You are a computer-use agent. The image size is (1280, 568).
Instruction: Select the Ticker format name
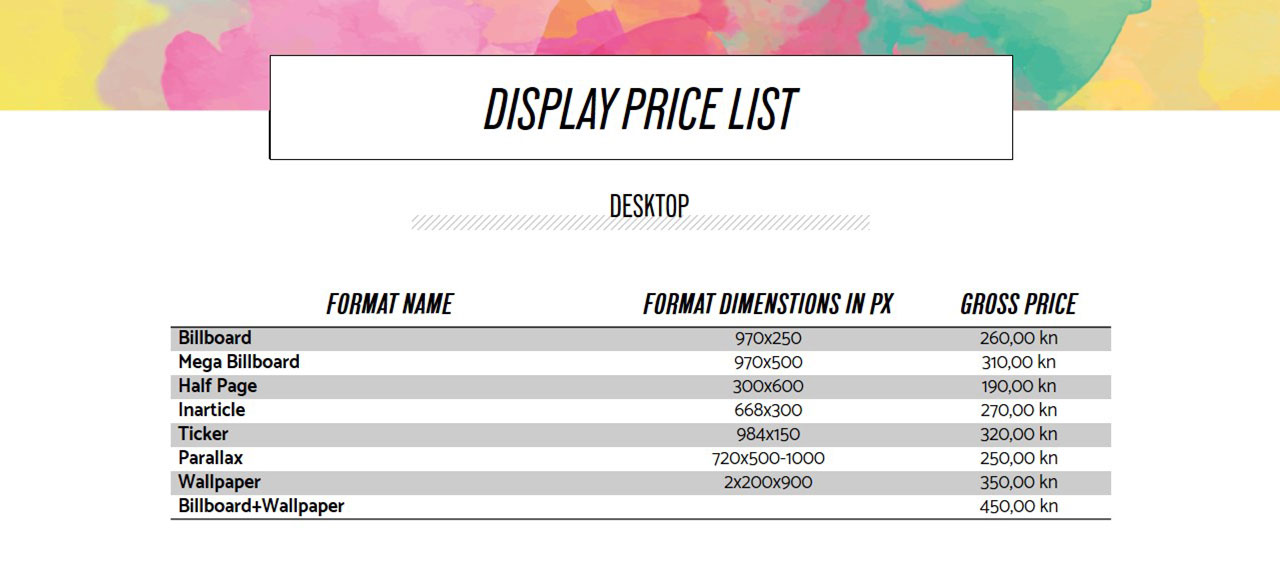[x=203, y=434]
